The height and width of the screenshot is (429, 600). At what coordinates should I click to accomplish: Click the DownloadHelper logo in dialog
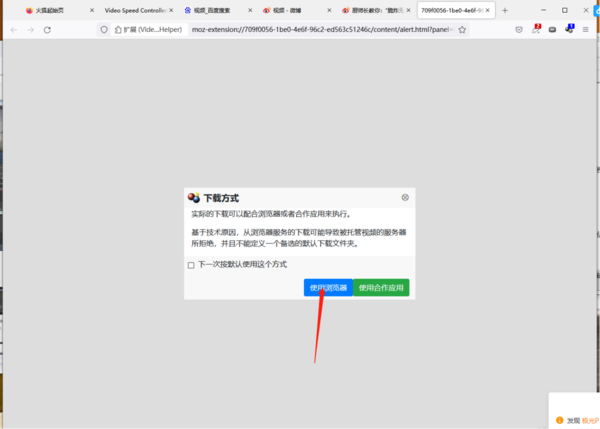tap(194, 197)
